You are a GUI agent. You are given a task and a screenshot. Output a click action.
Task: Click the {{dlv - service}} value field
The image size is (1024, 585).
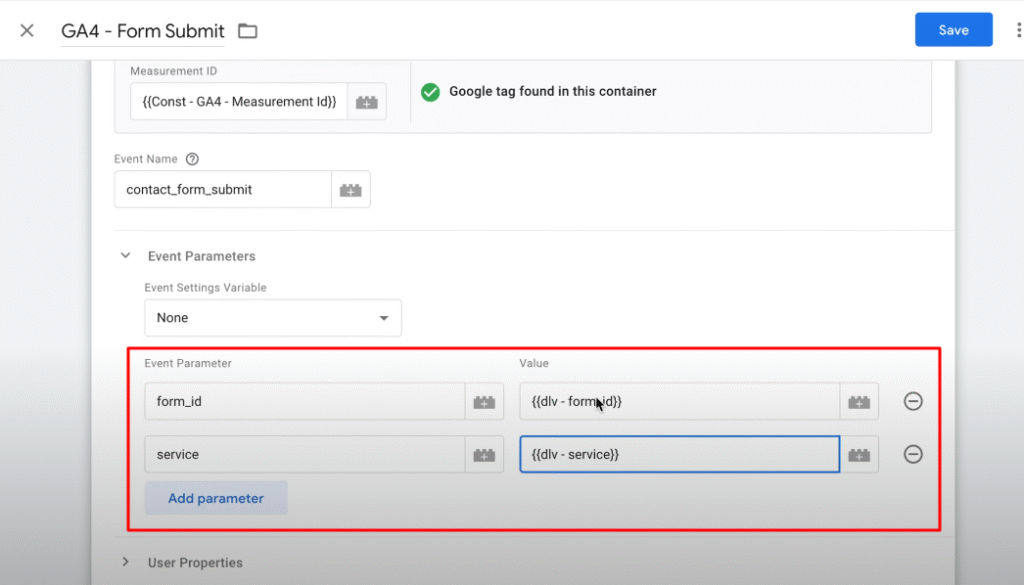[678, 455]
